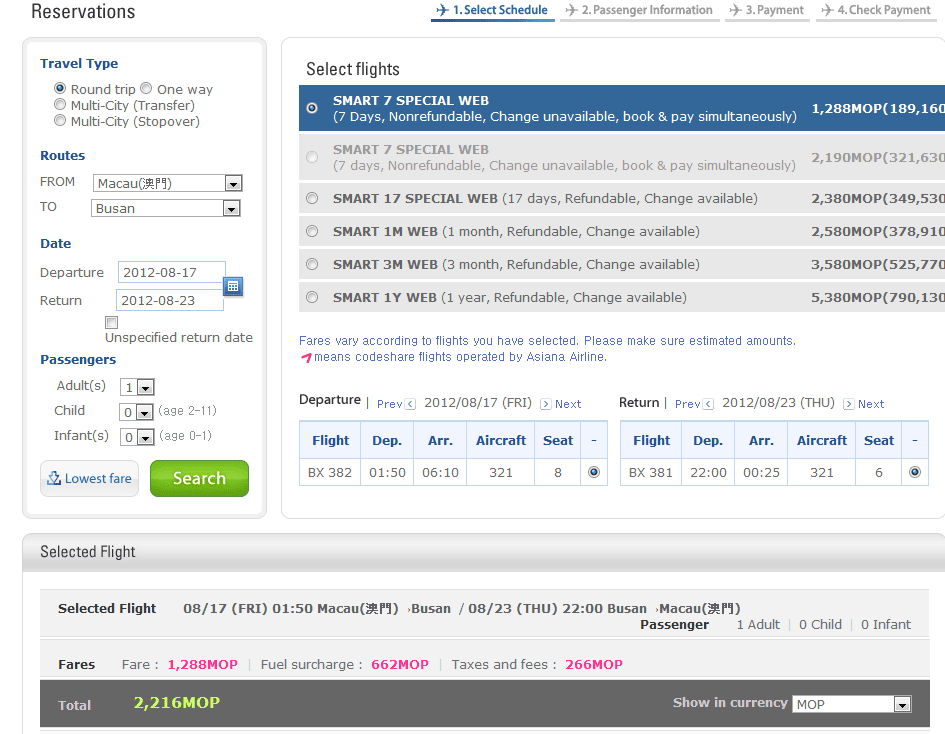This screenshot has height=734, width=945.
Task: Expand the Adult(s) count dropdown
Action: click(145, 388)
